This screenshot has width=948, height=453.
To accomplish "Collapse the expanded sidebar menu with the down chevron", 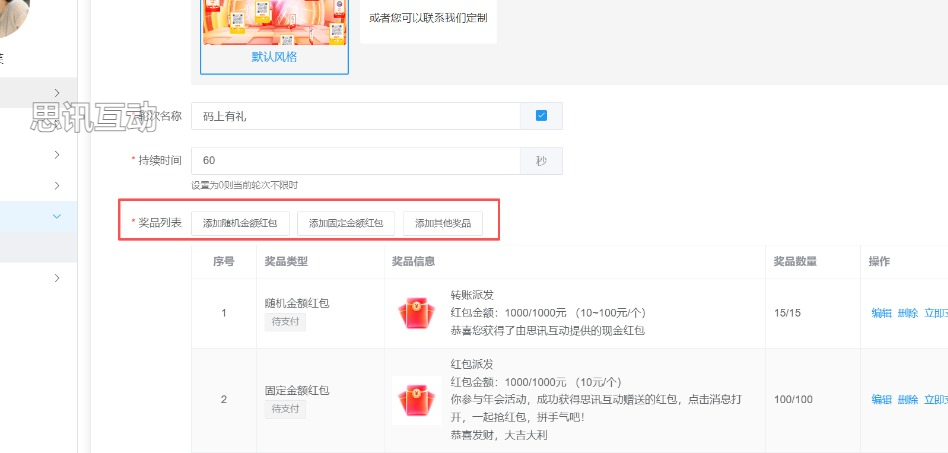I will (57, 216).
